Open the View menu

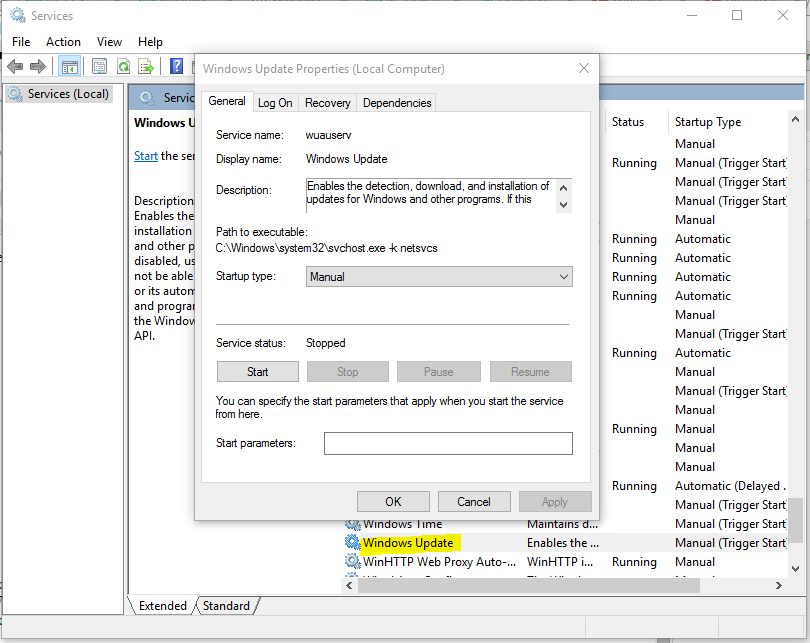[x=109, y=42]
